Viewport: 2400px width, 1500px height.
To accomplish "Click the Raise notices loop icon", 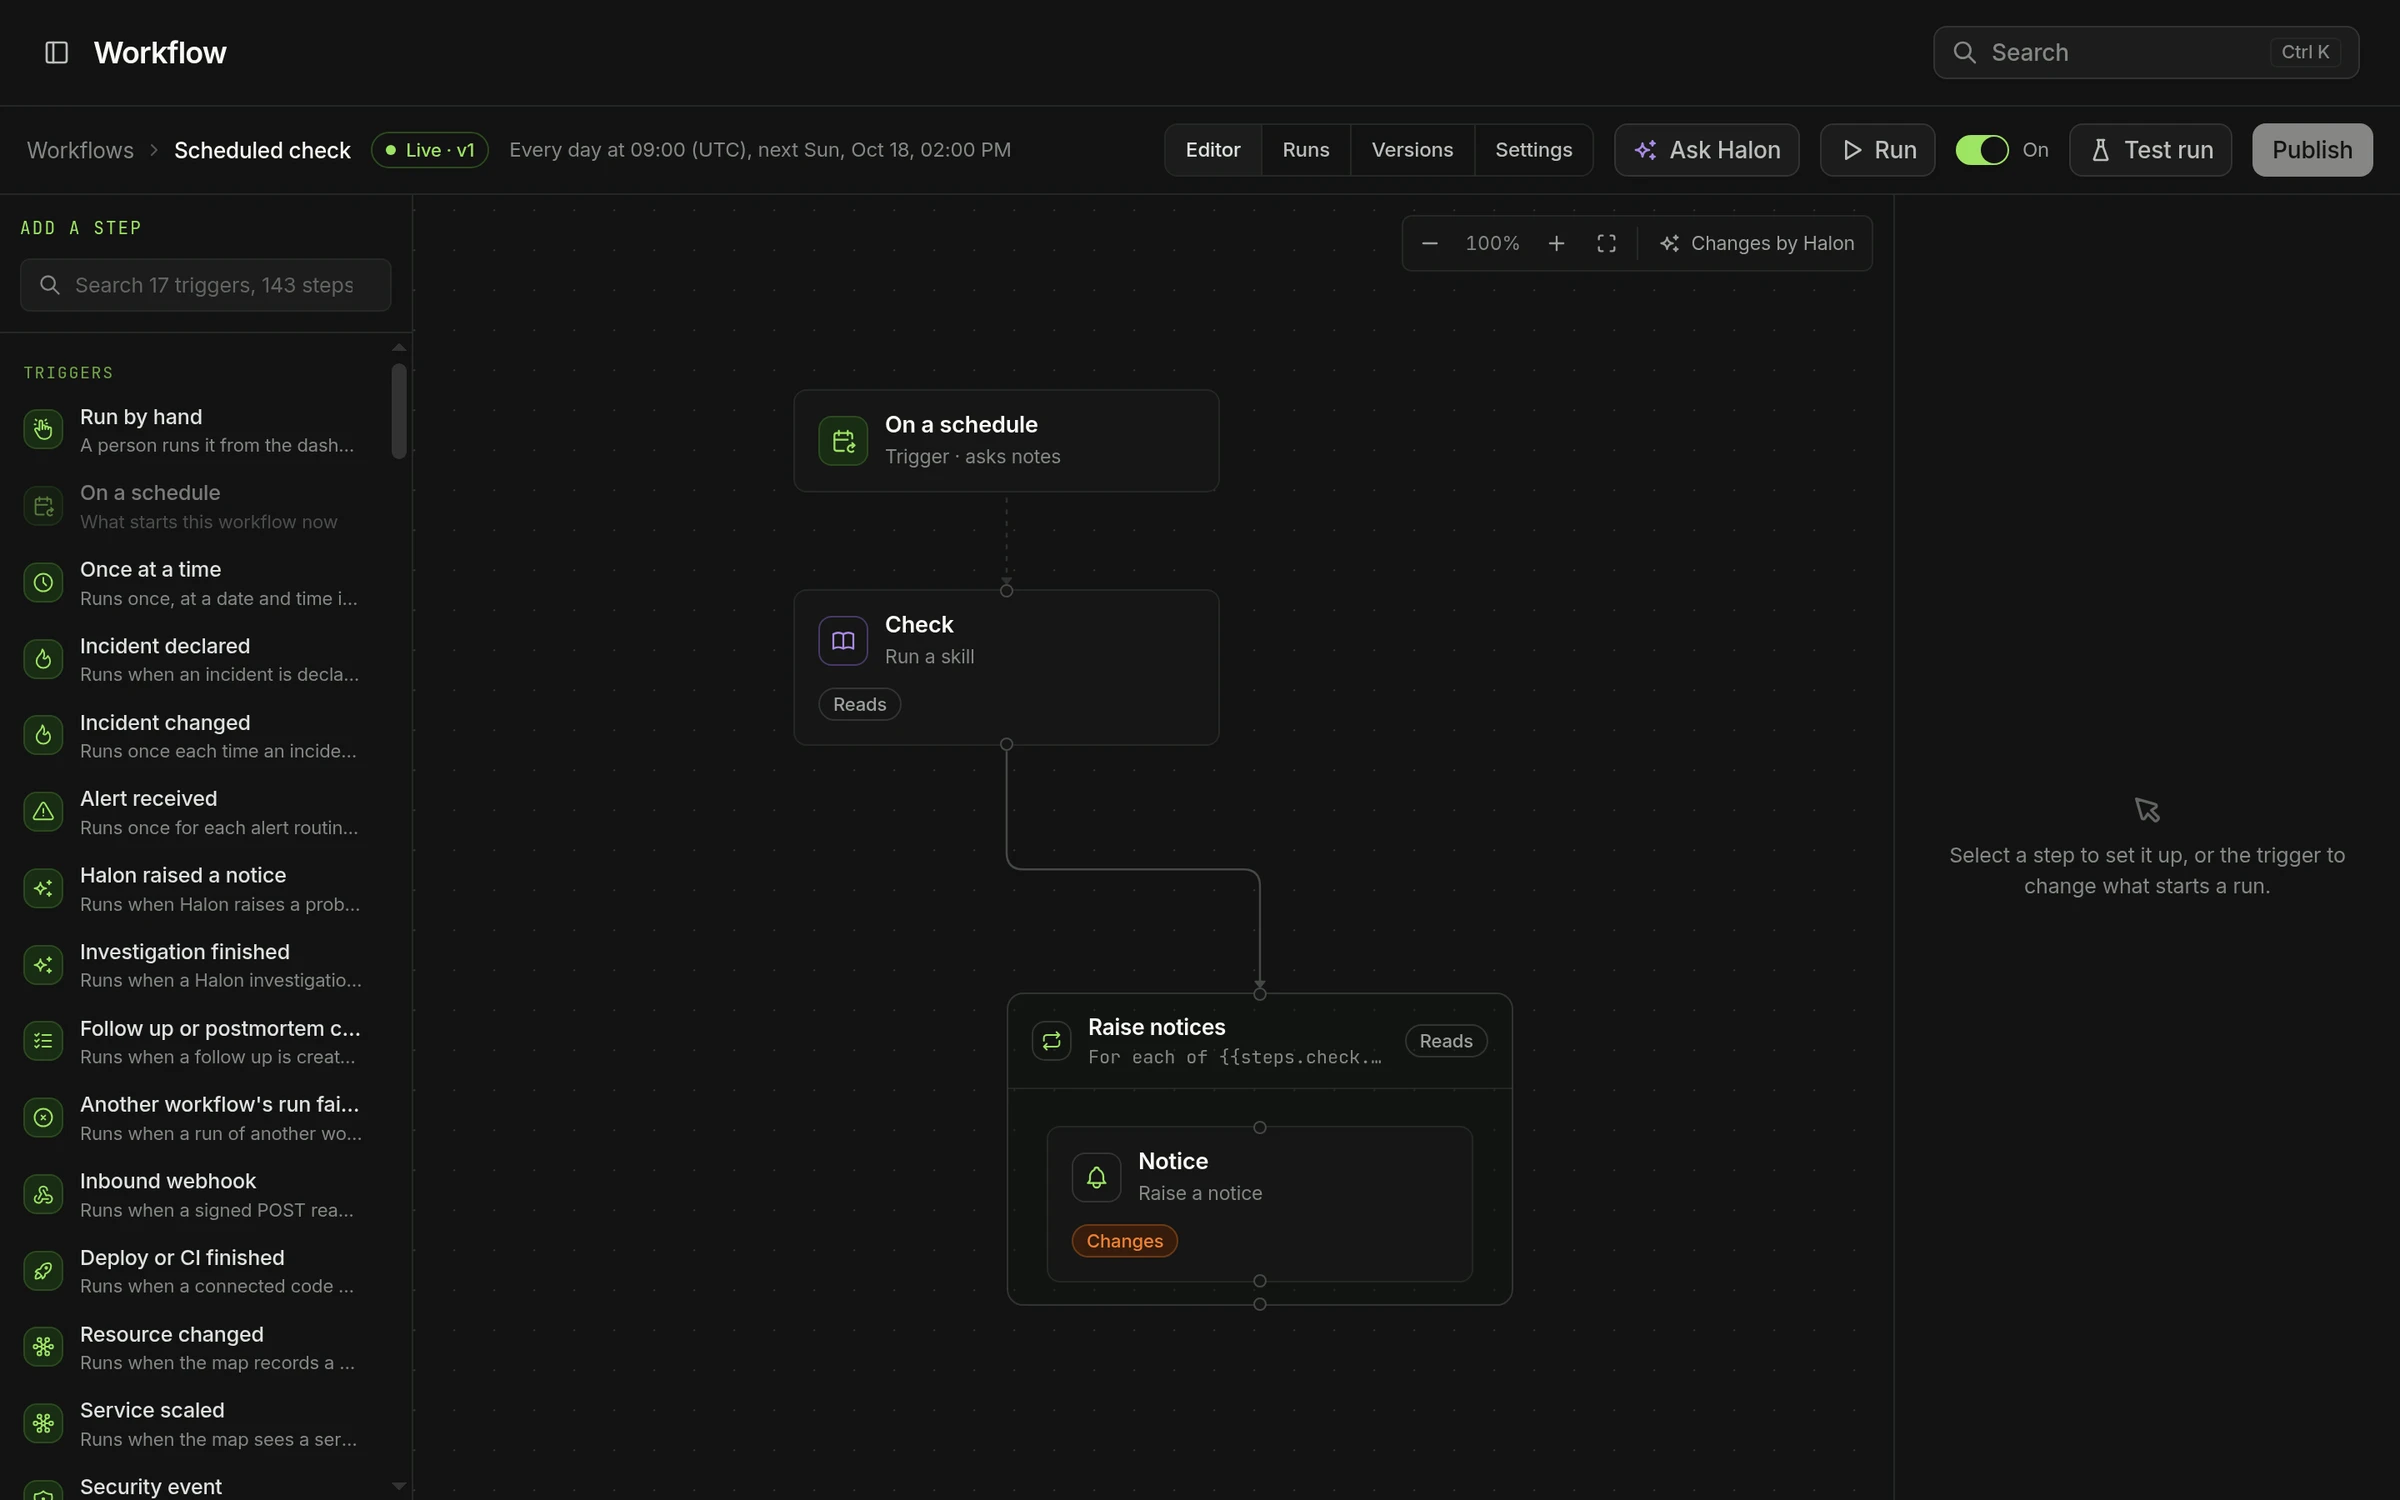I will [1051, 1041].
